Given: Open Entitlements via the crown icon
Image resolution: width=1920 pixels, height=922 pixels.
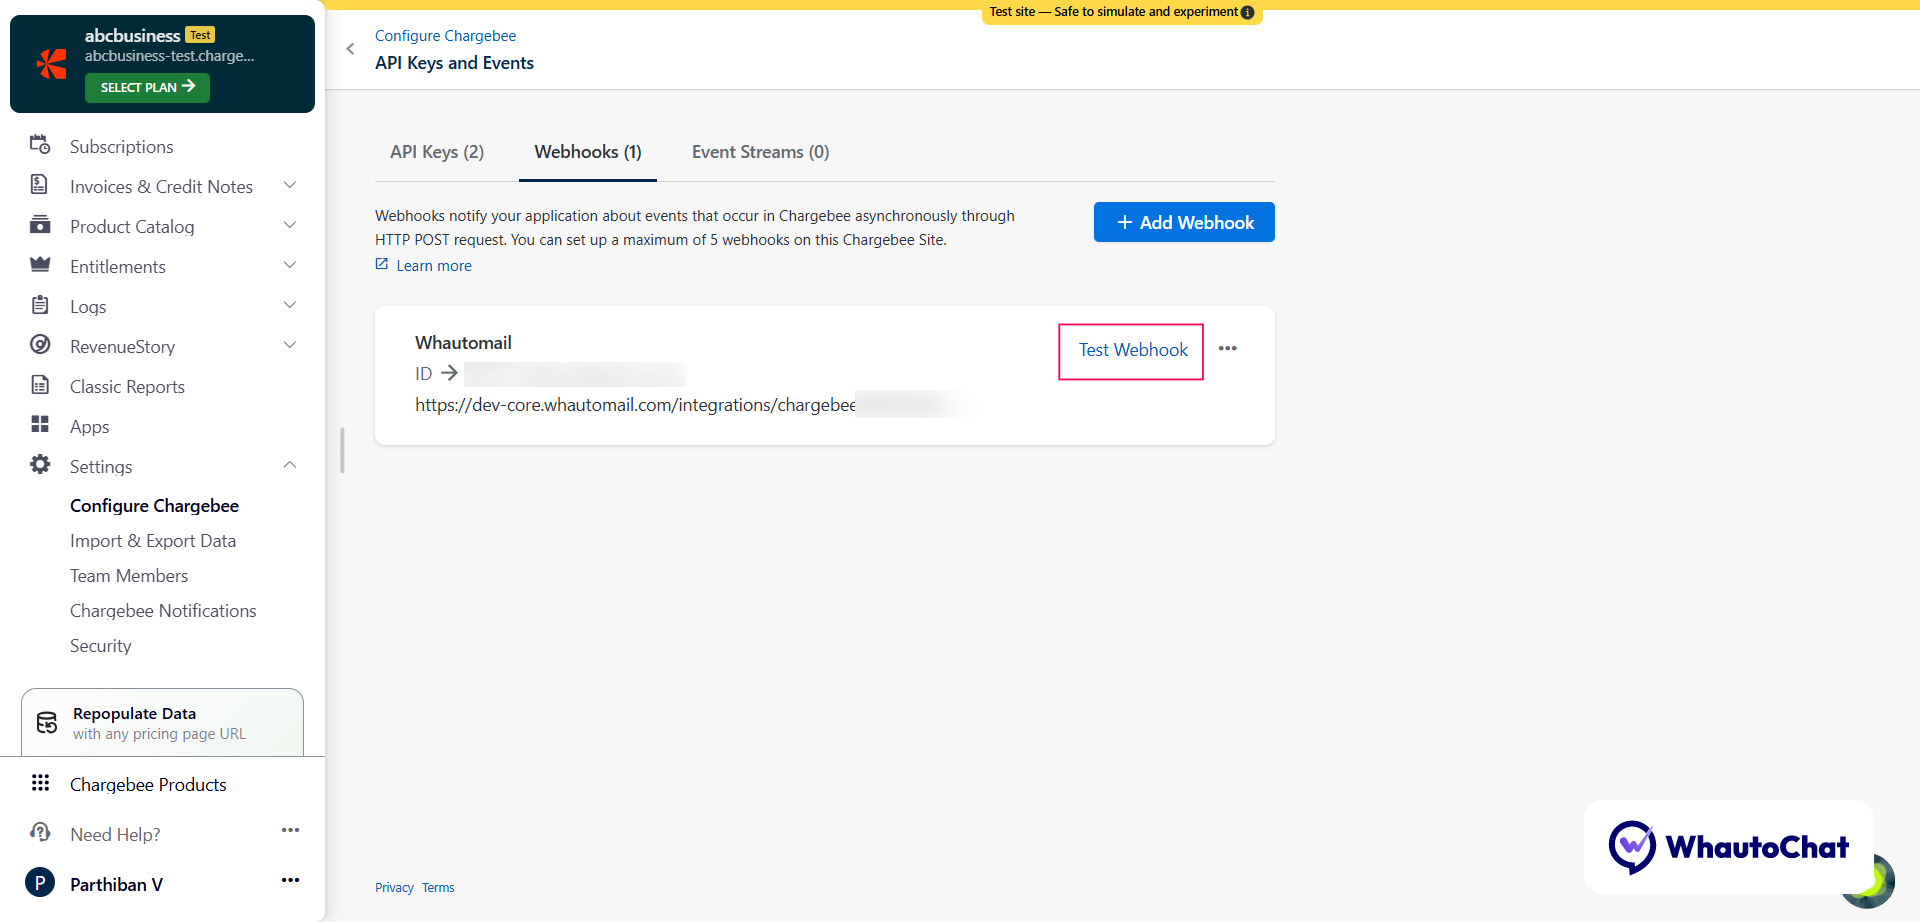Looking at the screenshot, I should coord(40,265).
